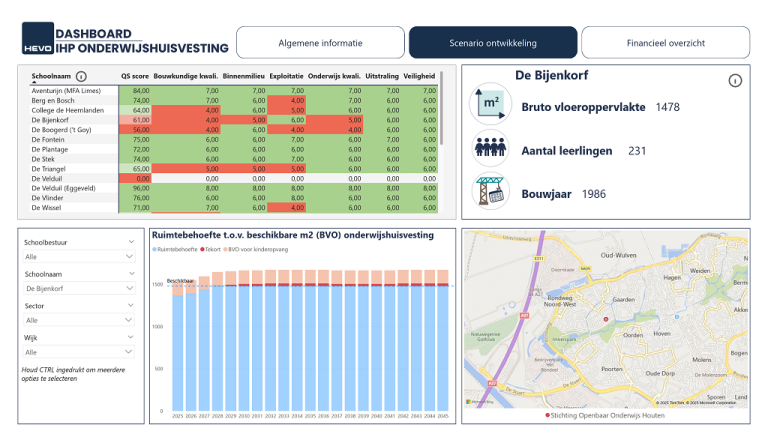The width and height of the screenshot is (768, 440).
Task: Click the Aantal leerlingen value 231
Action: pos(637,151)
